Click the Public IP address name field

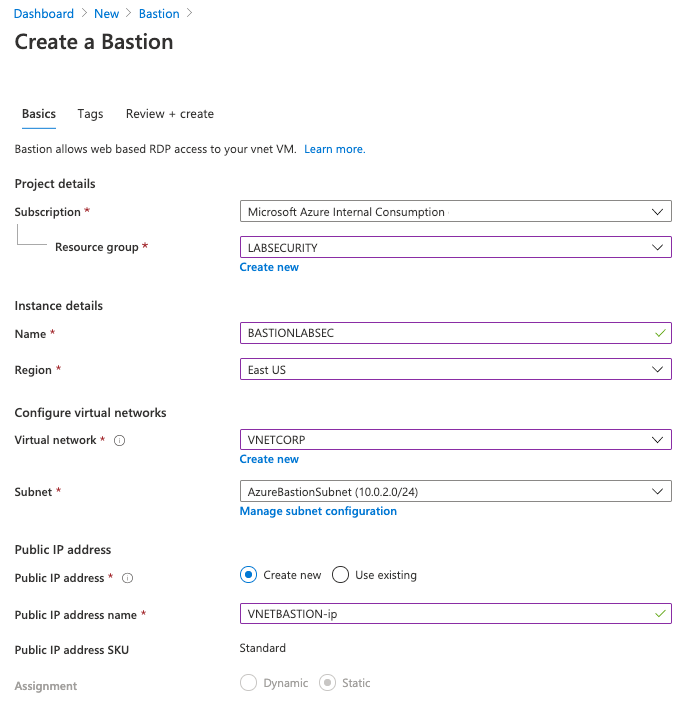click(445, 614)
